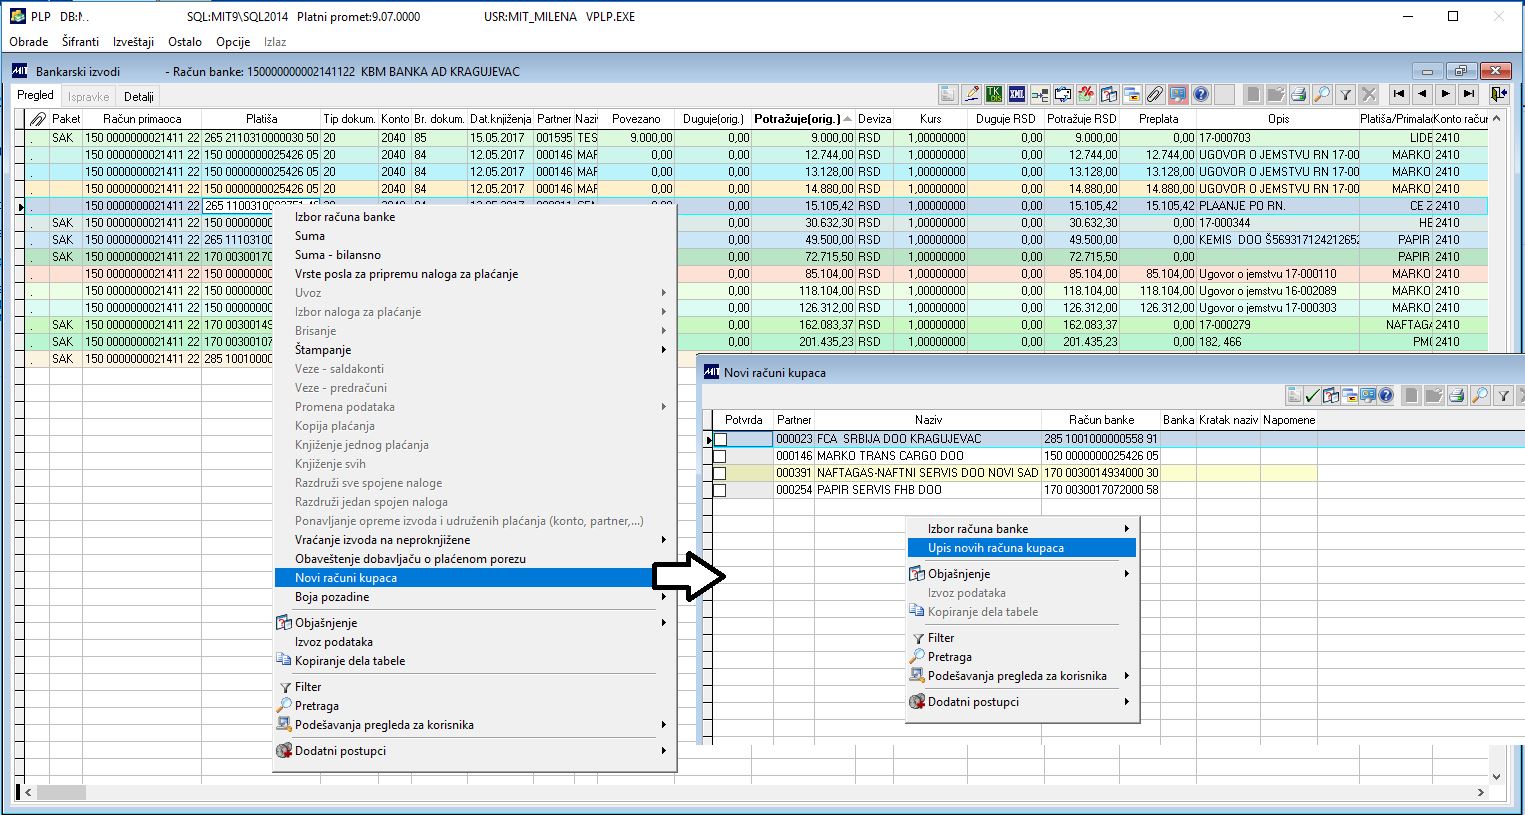The image size is (1525, 815).
Task: Click the pencil edit icon in main toolbar
Action: click(971, 94)
